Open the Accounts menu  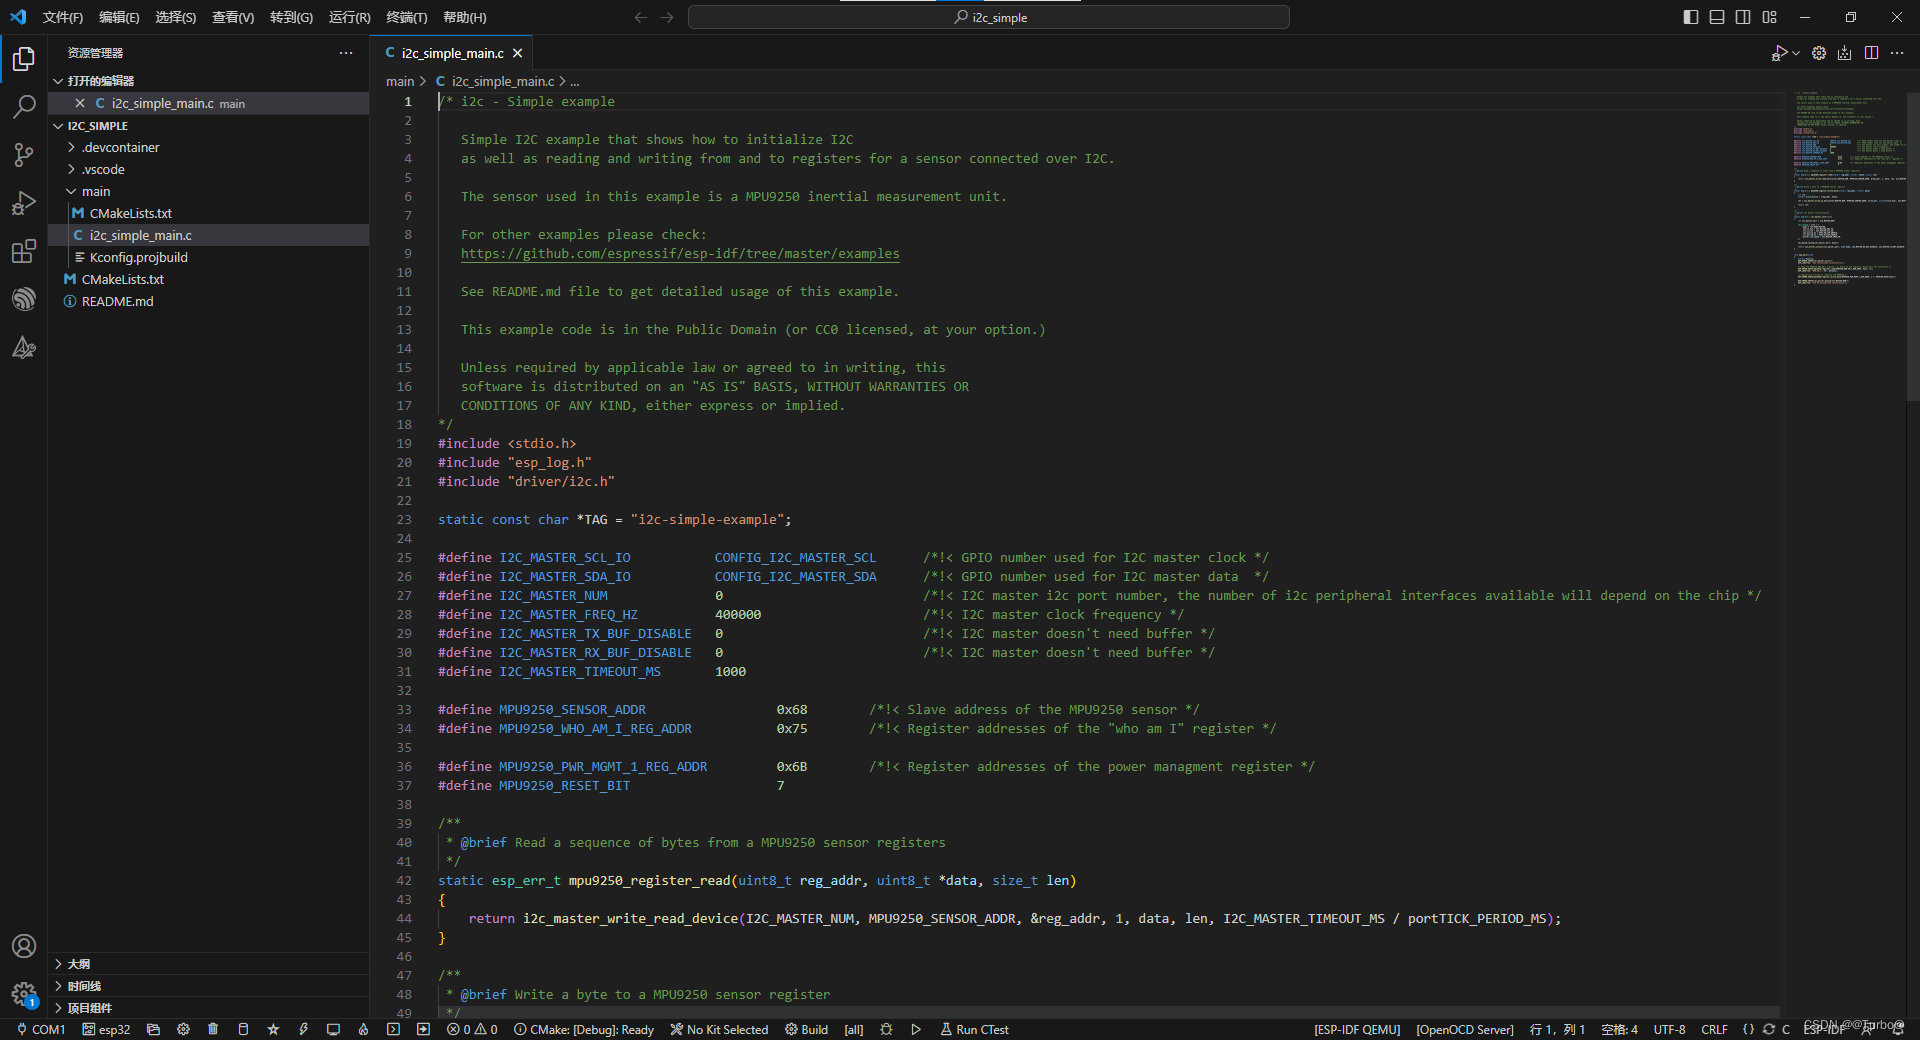click(x=24, y=946)
